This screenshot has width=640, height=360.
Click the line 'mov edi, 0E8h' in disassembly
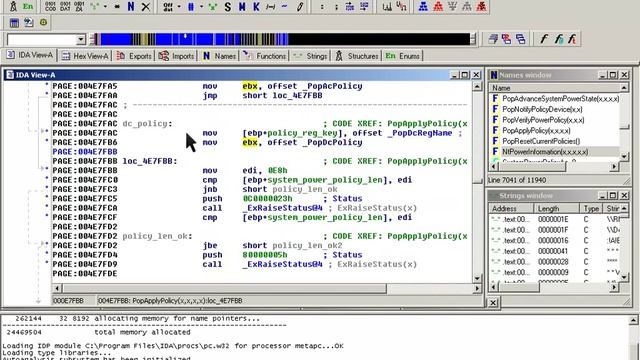(x=244, y=171)
